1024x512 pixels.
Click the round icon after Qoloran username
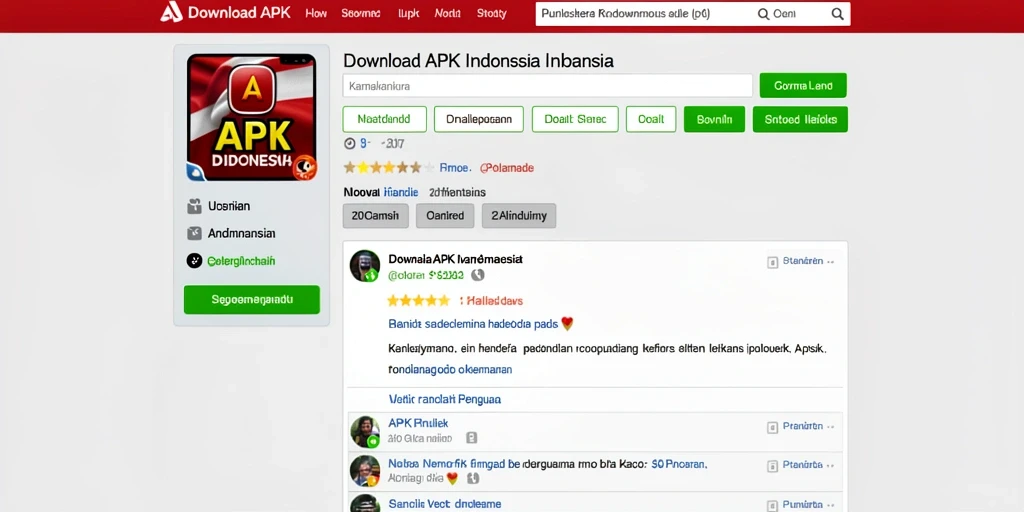477,276
